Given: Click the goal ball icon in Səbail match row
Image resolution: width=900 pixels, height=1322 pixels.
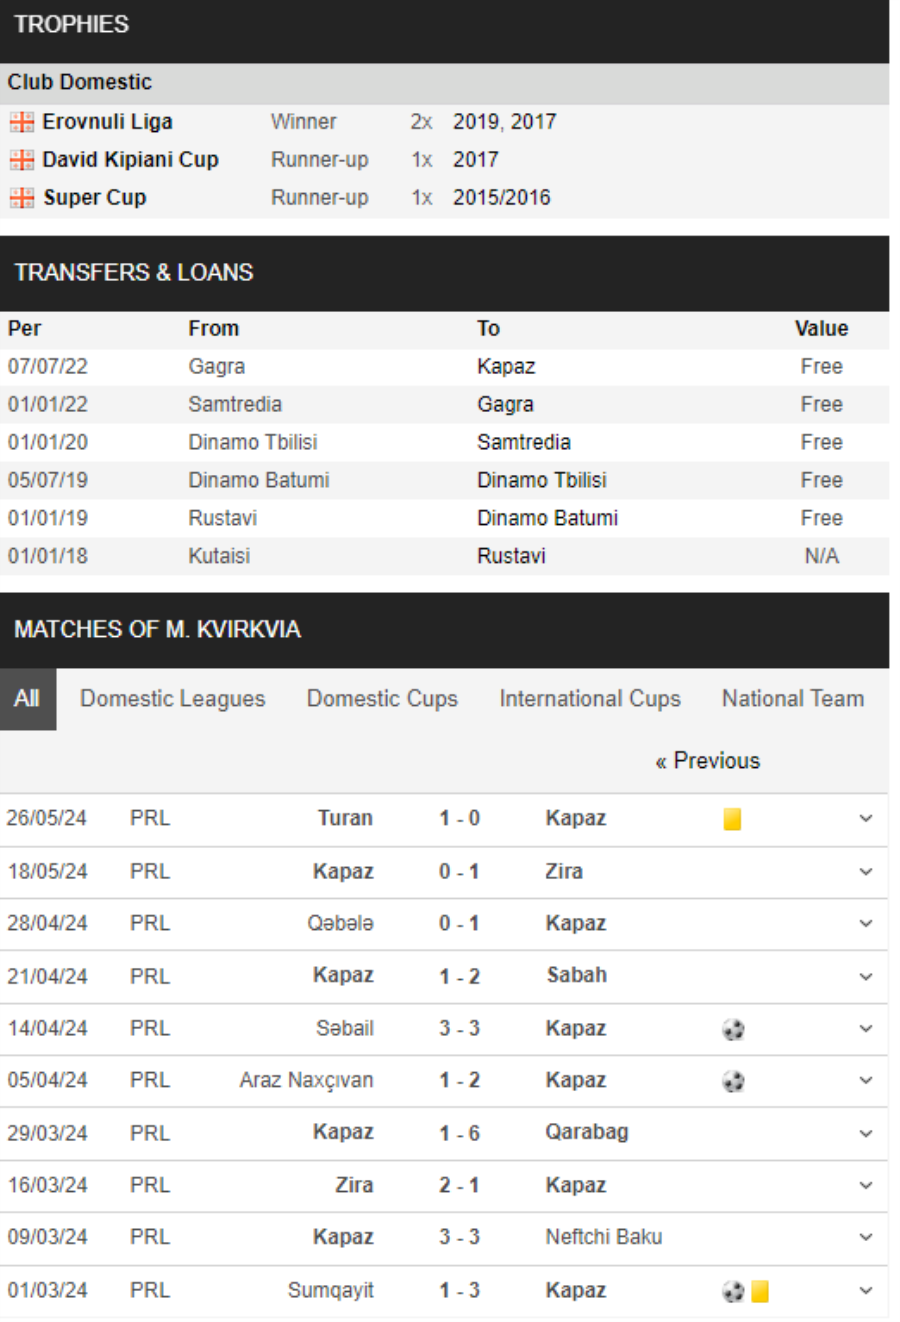Looking at the screenshot, I should [733, 1029].
